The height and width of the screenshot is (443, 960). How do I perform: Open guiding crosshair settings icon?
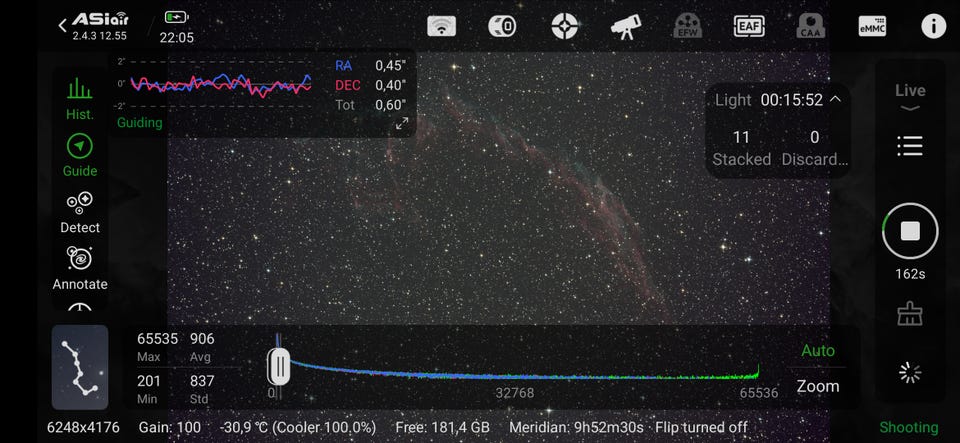(x=564, y=26)
